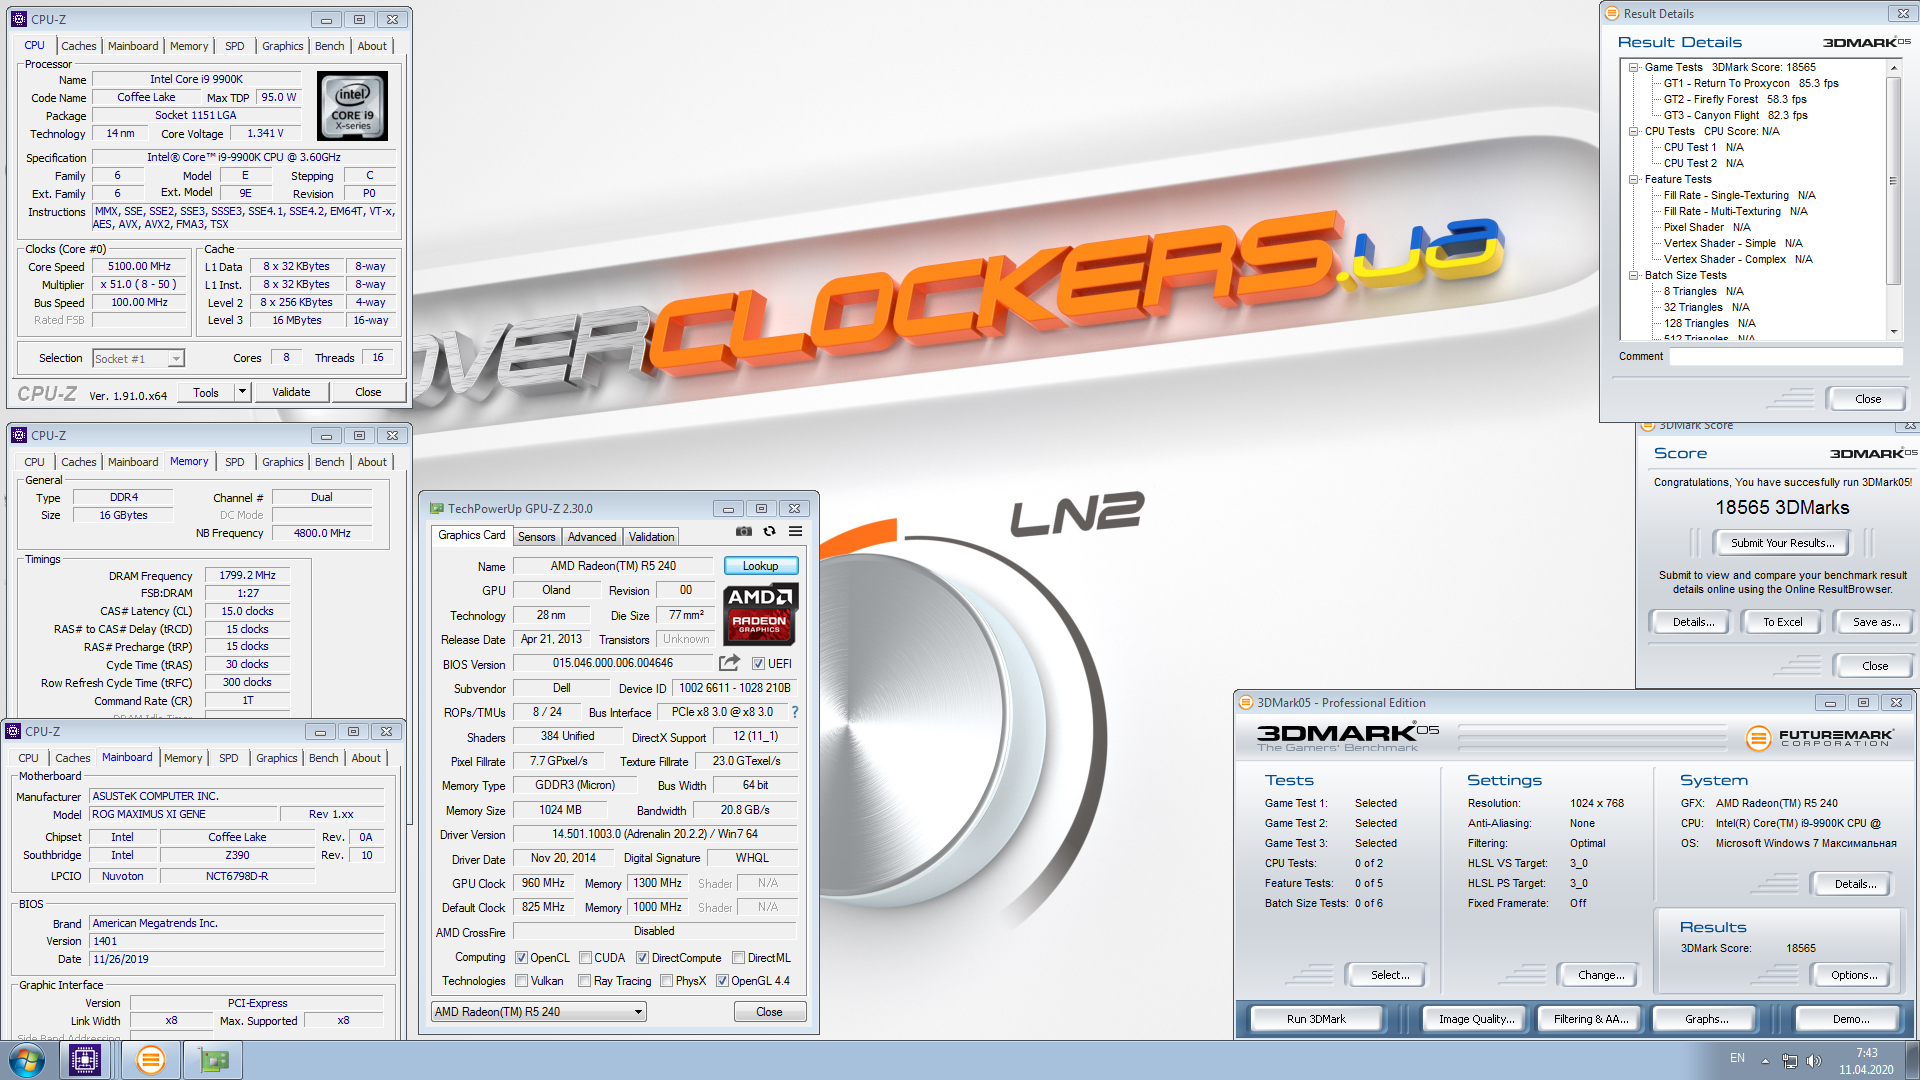Screen dimensions: 1920x1080
Task: Open SPD tab in CPU-Z Memory window
Action: click(x=234, y=462)
